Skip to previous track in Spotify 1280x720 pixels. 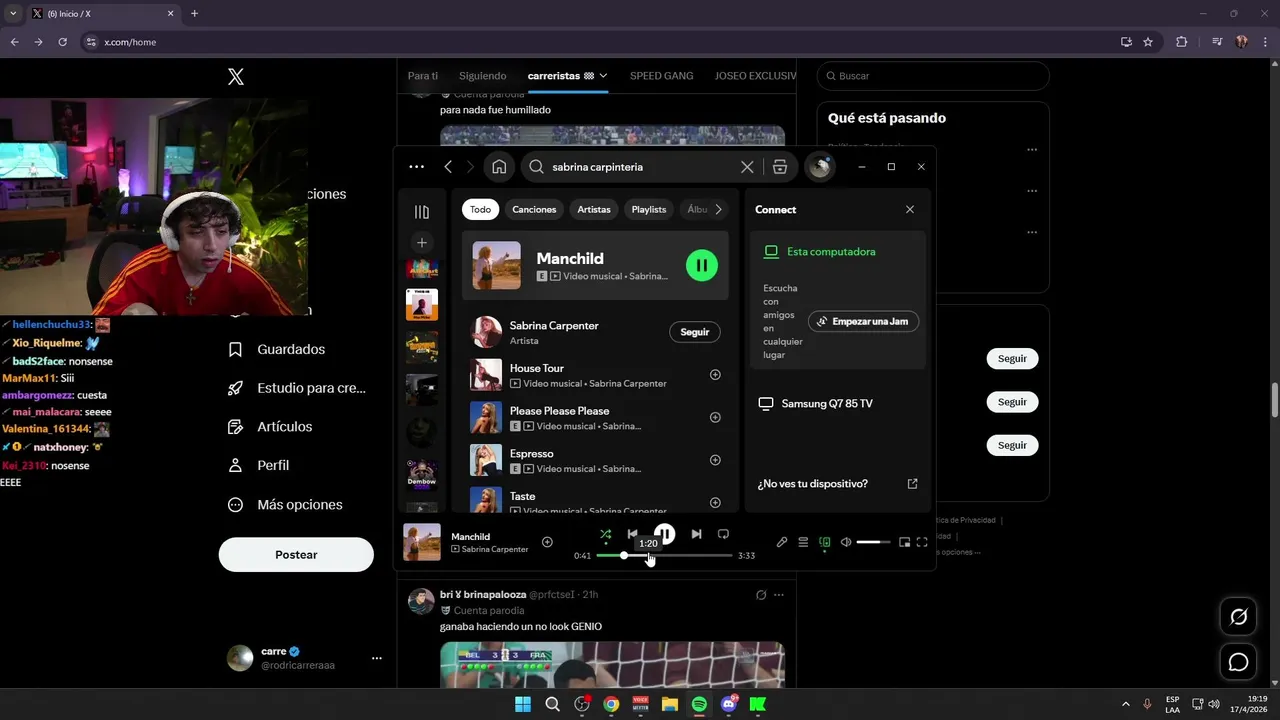[x=632, y=534]
